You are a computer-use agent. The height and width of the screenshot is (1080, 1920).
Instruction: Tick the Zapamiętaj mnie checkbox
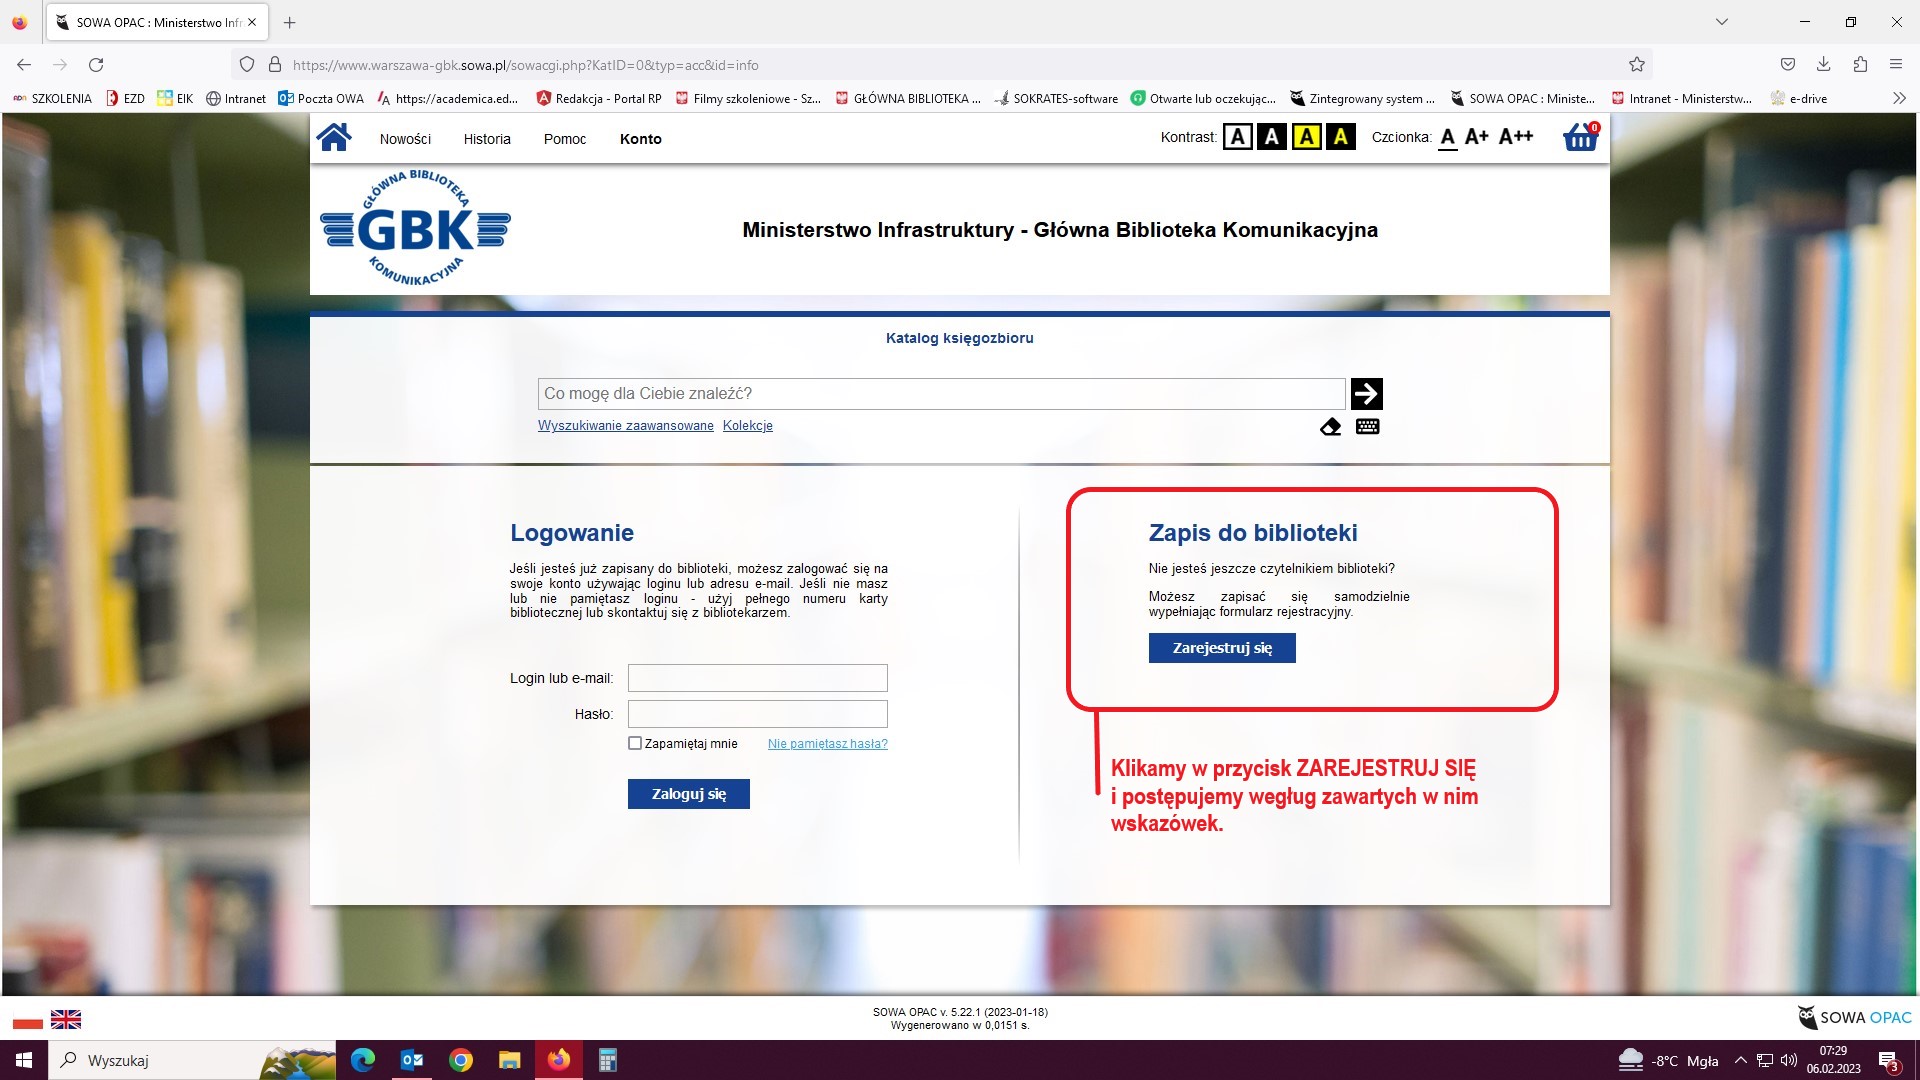635,743
